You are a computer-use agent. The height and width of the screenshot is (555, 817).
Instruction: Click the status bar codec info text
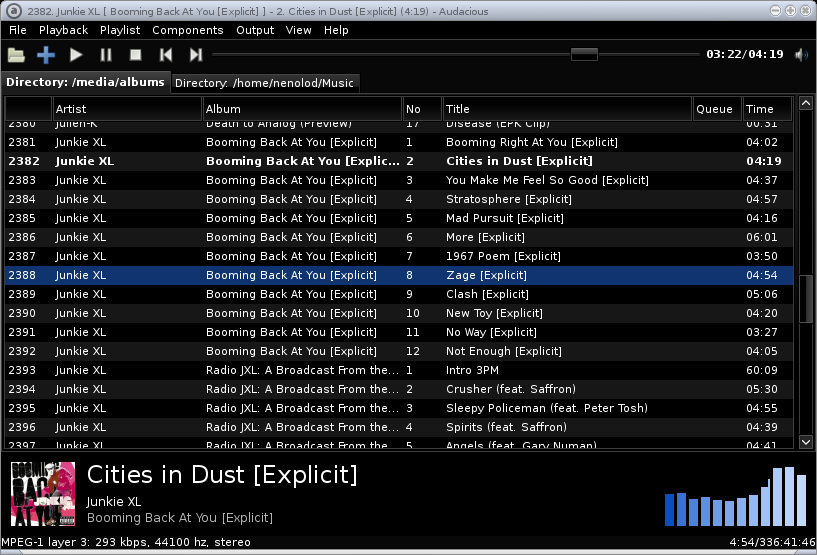coord(126,542)
